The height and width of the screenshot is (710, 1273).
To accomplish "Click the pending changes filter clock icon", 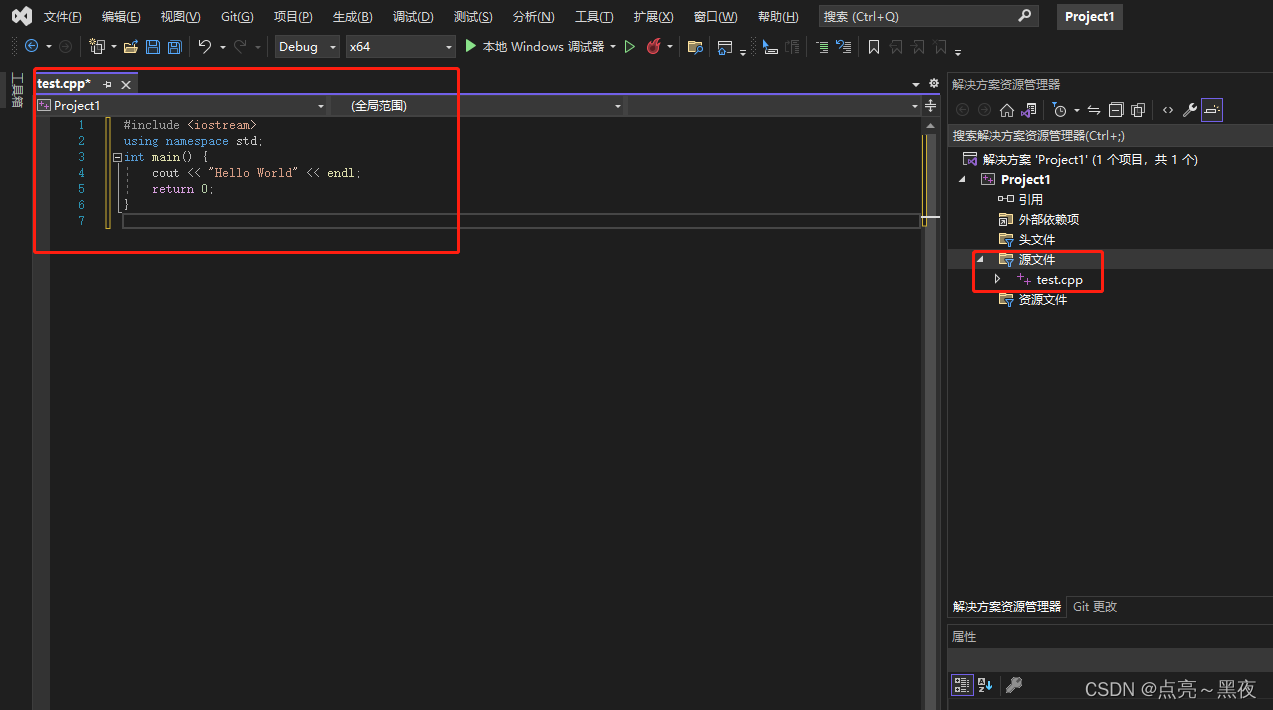I will pos(1060,110).
